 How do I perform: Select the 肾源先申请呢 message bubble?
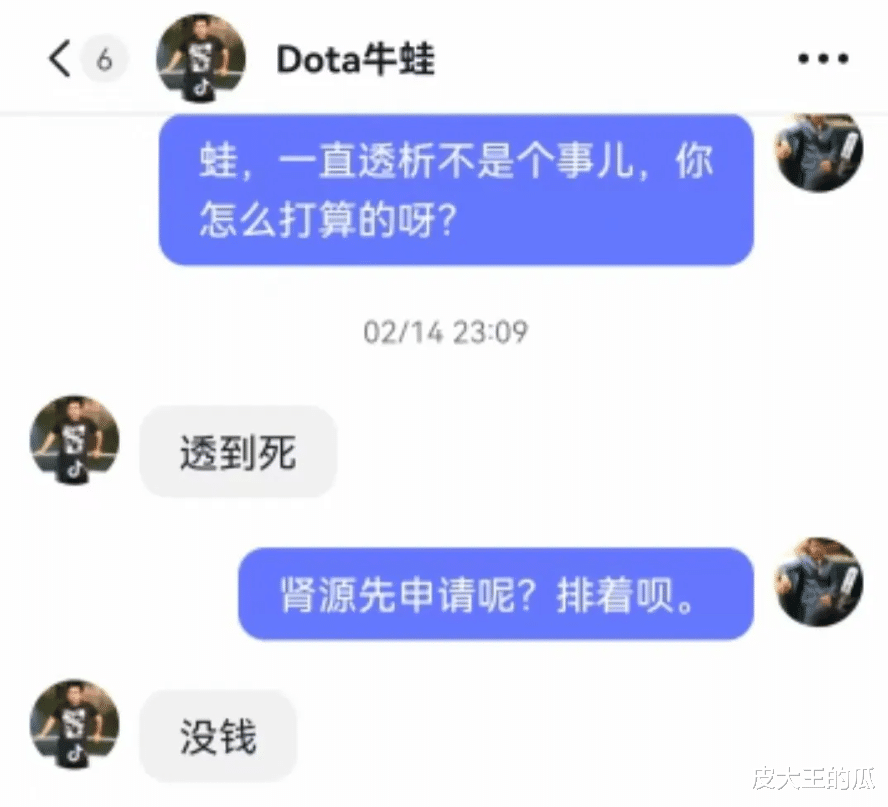(496, 594)
